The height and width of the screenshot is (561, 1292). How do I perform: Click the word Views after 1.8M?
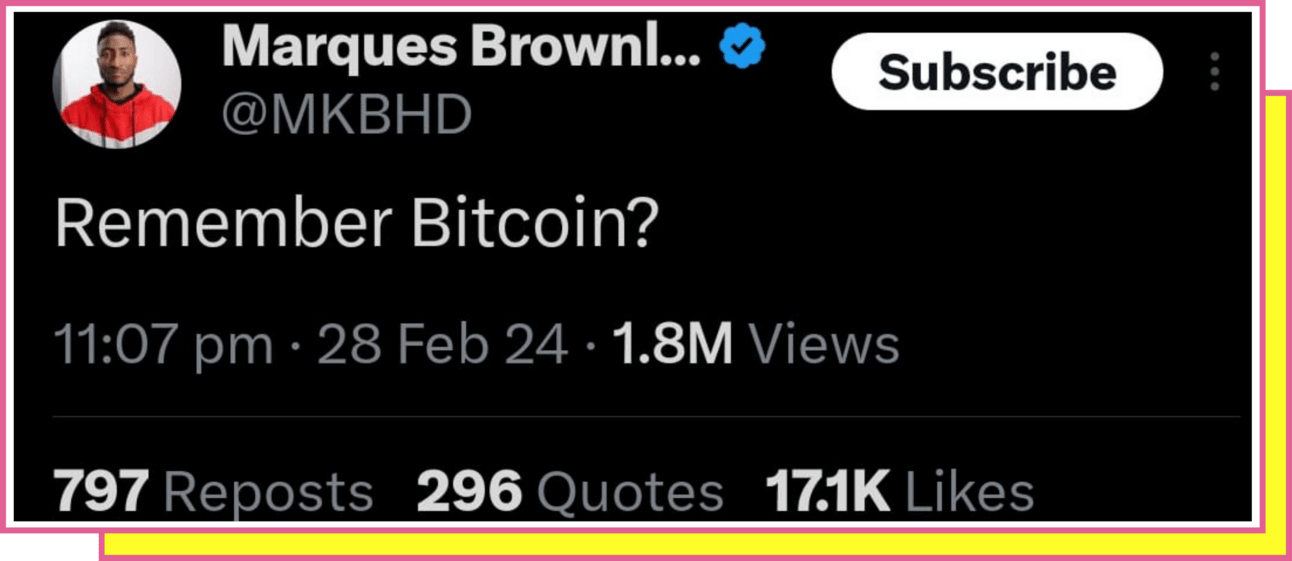tap(825, 345)
